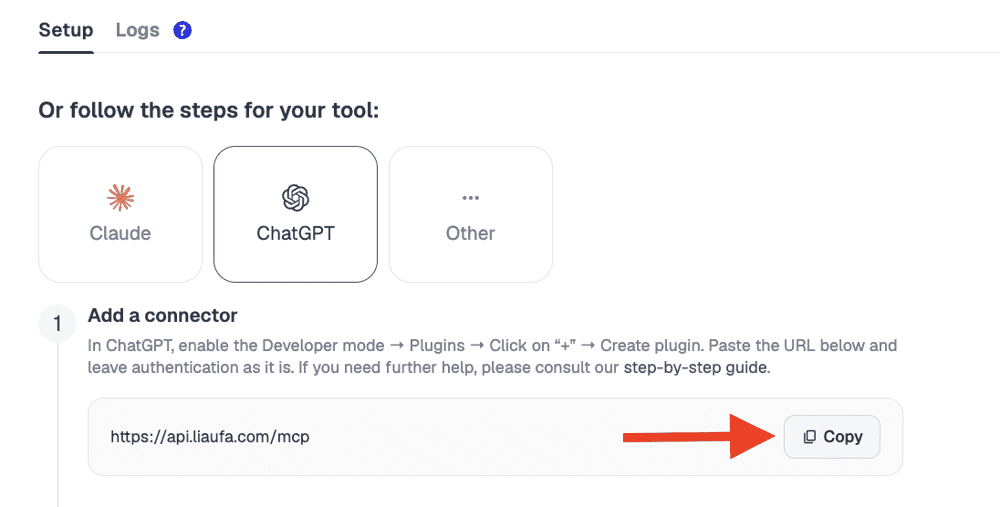Open the Logs tab
Image resolution: width=1000 pixels, height=507 pixels.
pos(137,30)
